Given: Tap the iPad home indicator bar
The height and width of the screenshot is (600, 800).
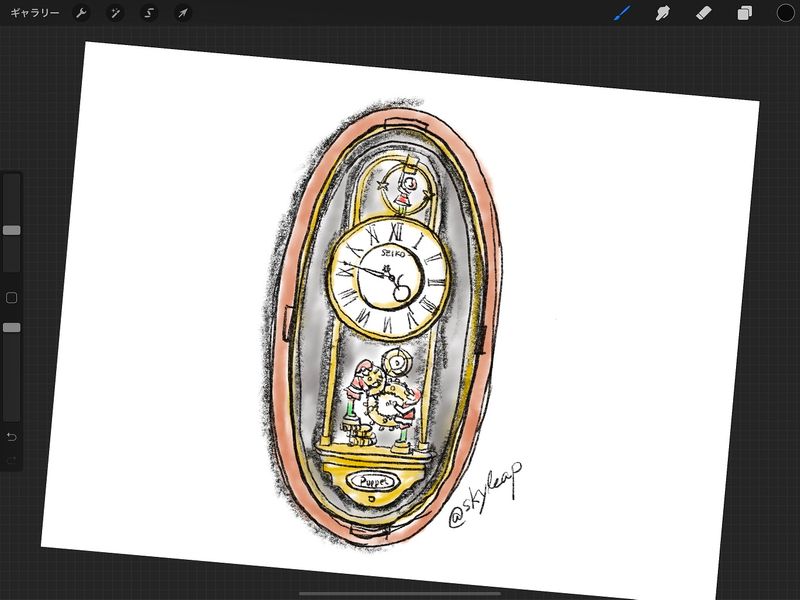Looking at the screenshot, I should (400, 593).
